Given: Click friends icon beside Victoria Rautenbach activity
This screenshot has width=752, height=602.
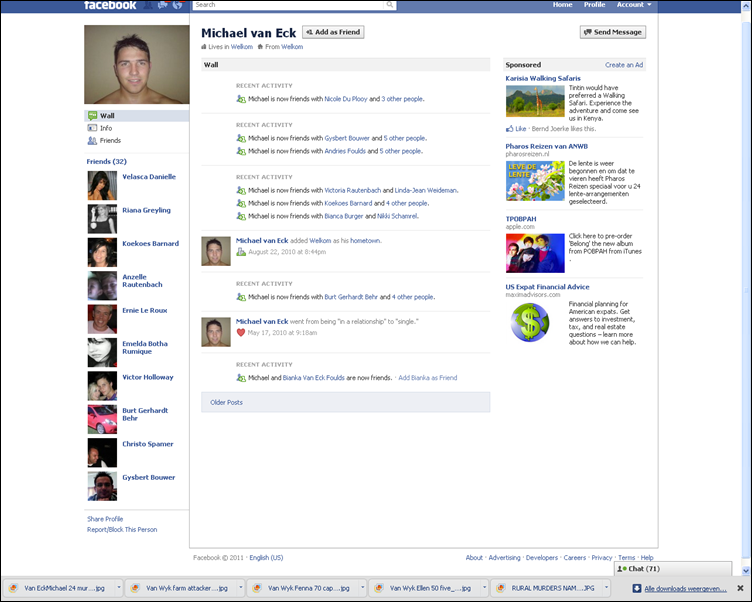Looking at the screenshot, I should coord(241,190).
